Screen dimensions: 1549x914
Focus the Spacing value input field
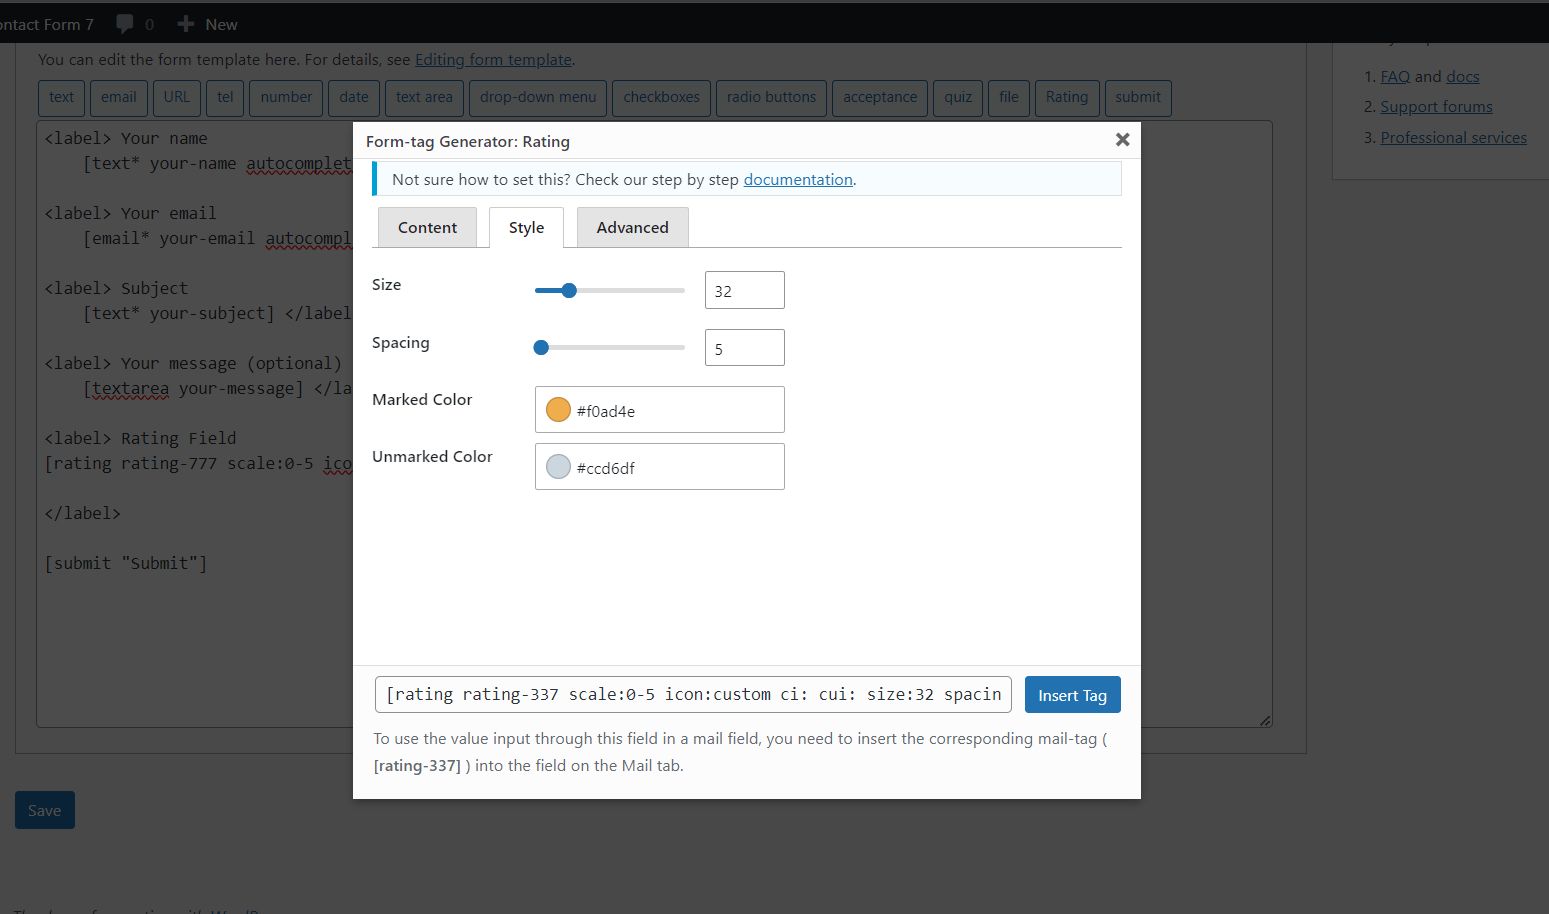744,348
